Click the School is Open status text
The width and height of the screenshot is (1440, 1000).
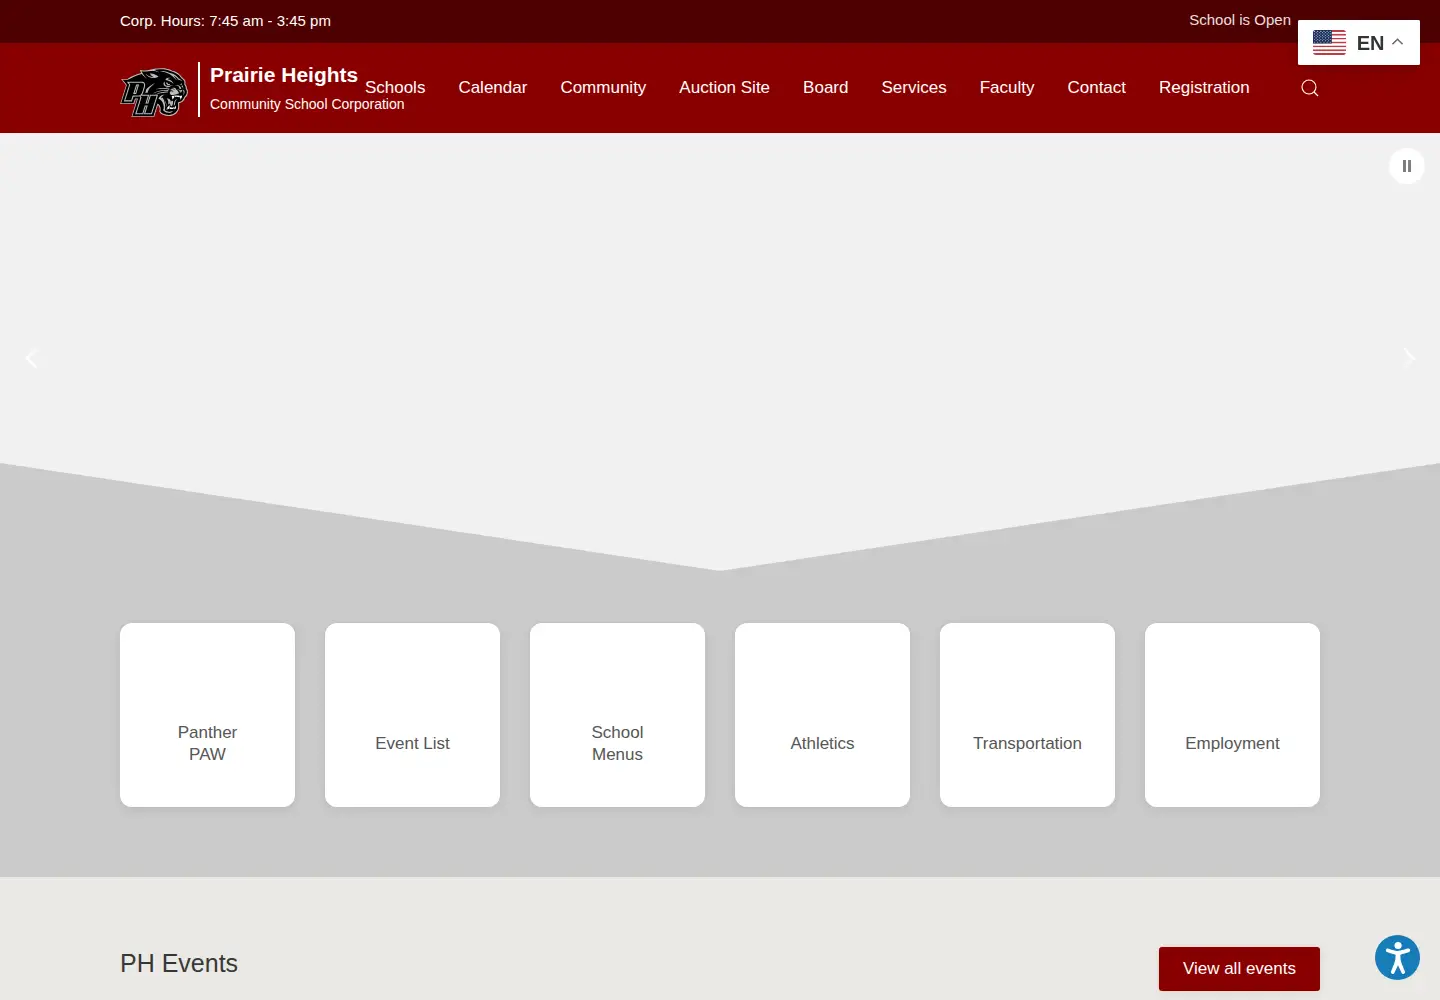(1240, 20)
